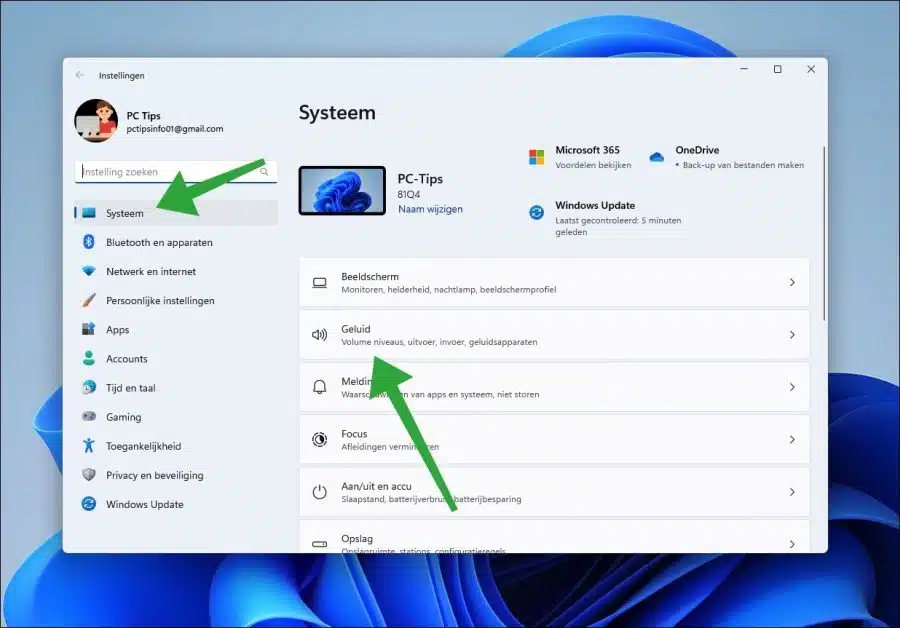Click the vertical scrollbar of settings list
The image size is (900, 628).
click(x=824, y=233)
